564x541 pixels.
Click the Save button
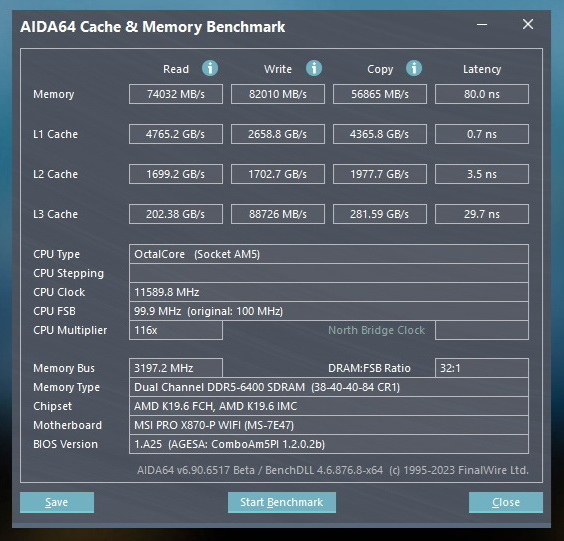coord(57,502)
